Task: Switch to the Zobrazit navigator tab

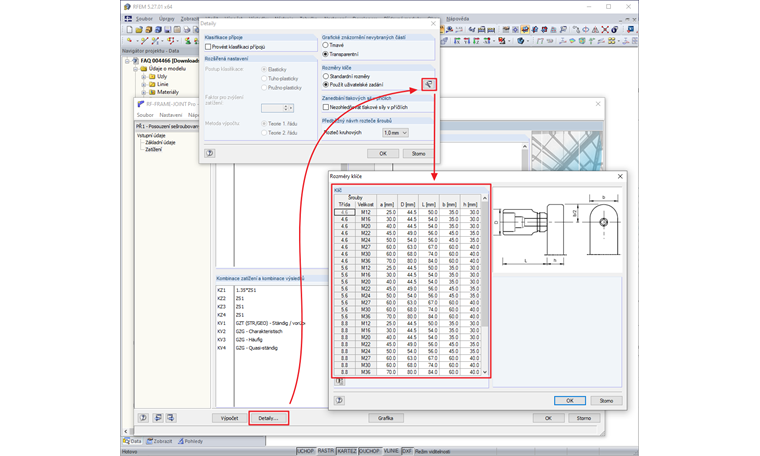Action: (159, 441)
